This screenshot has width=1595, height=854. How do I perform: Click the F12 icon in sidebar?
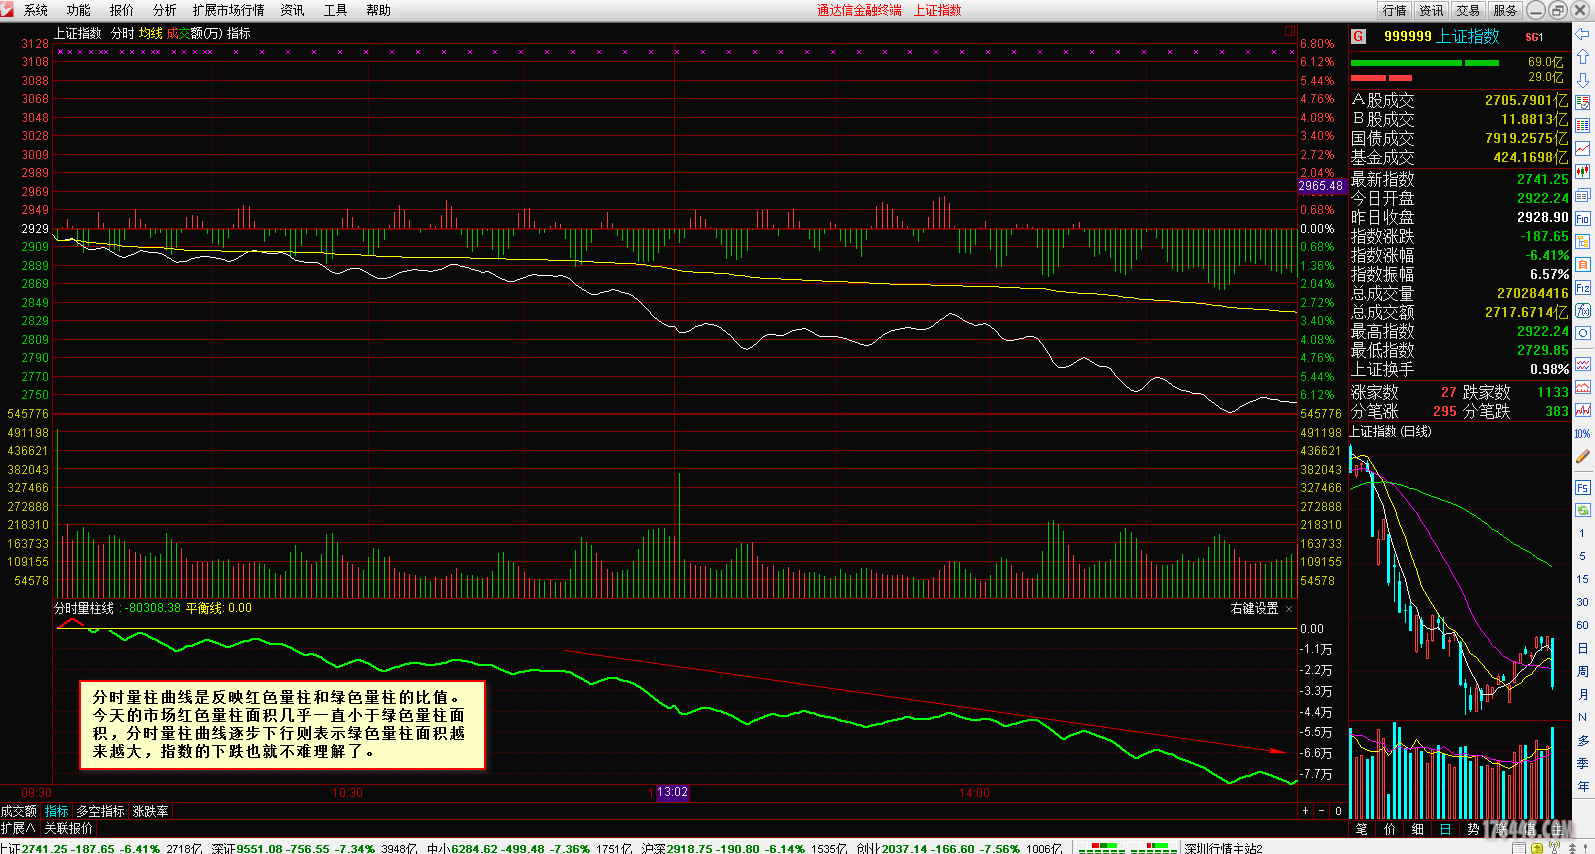pyautogui.click(x=1583, y=287)
